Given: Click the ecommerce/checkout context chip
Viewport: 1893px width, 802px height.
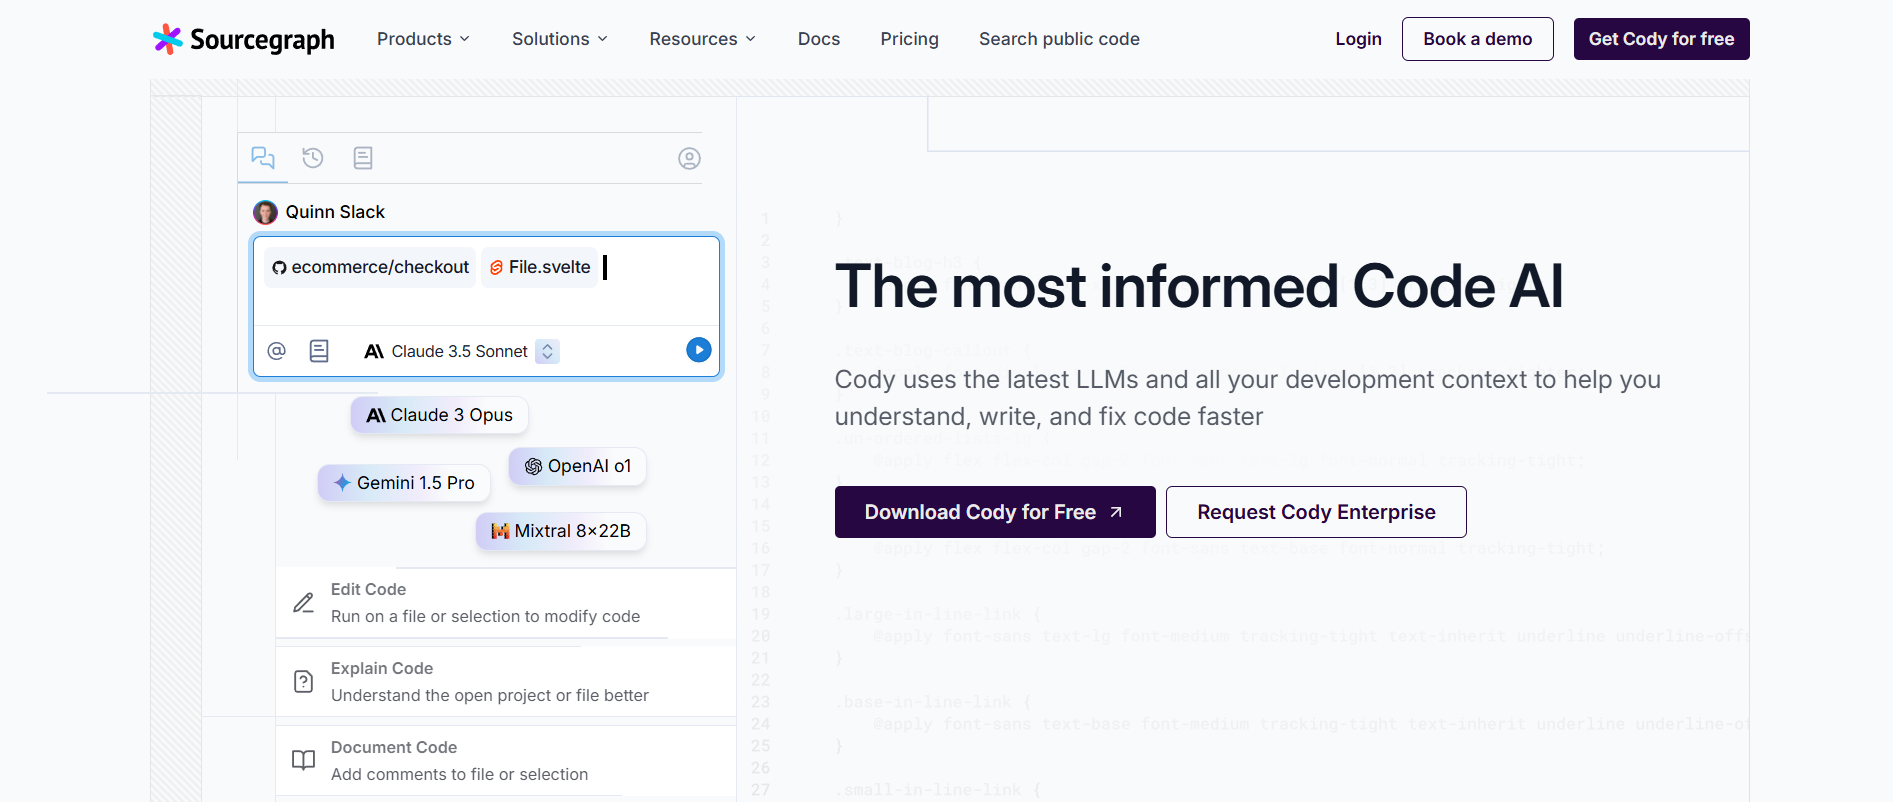Looking at the screenshot, I should click(x=370, y=268).
